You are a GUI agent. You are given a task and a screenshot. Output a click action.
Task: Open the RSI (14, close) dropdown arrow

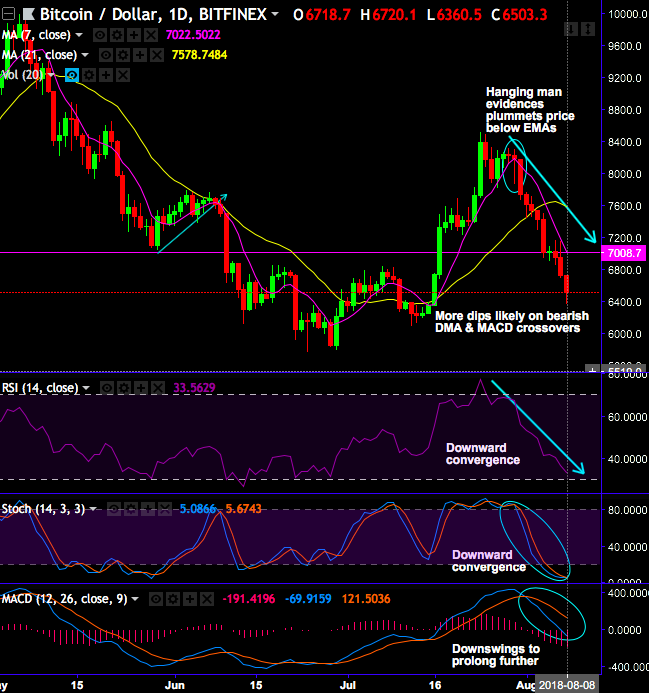[x=86, y=388]
